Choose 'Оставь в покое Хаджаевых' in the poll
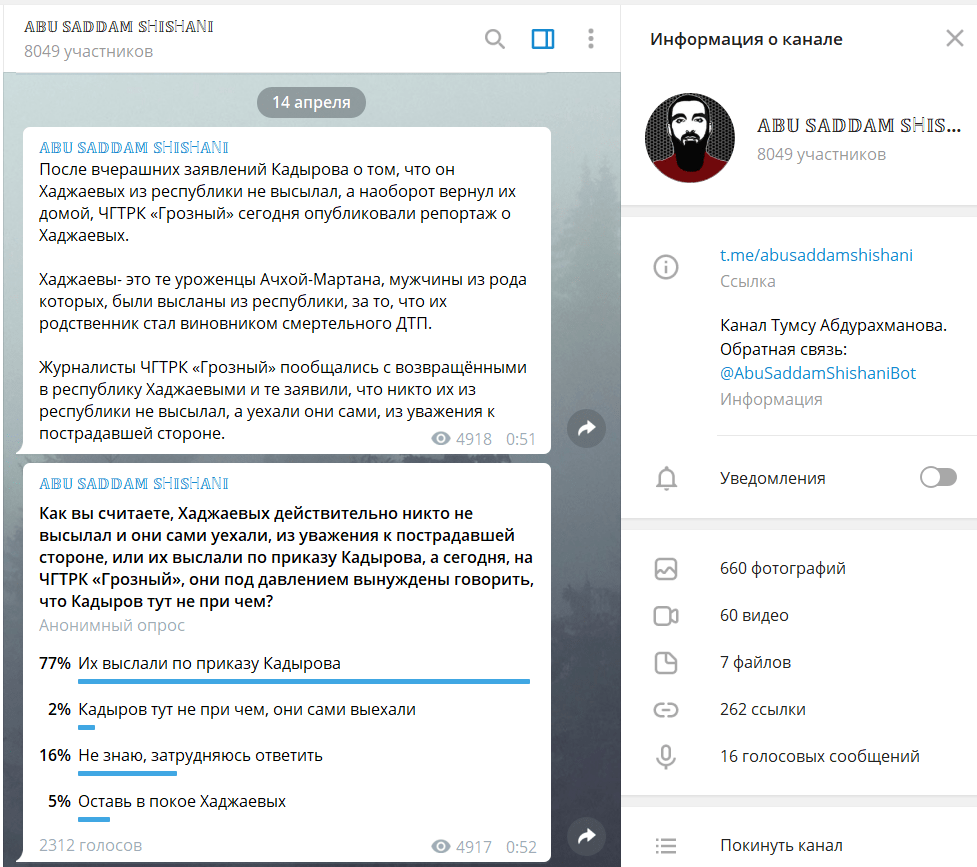This screenshot has width=977, height=867. click(x=185, y=801)
